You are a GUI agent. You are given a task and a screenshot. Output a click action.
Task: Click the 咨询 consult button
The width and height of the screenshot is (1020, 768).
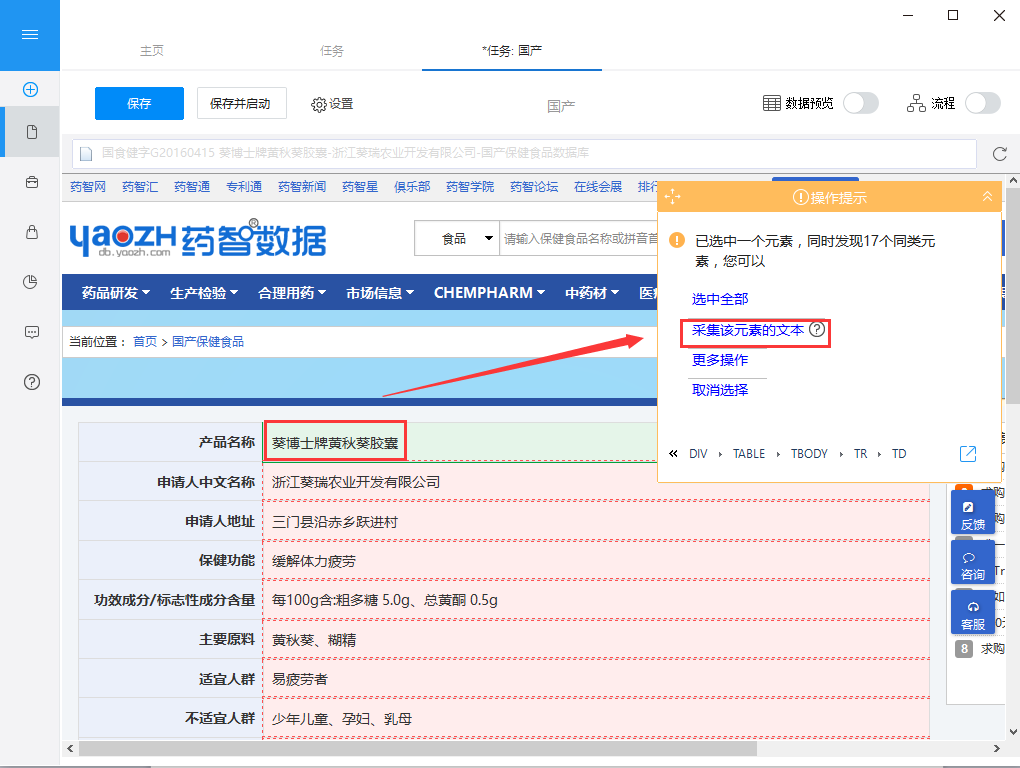(x=973, y=563)
